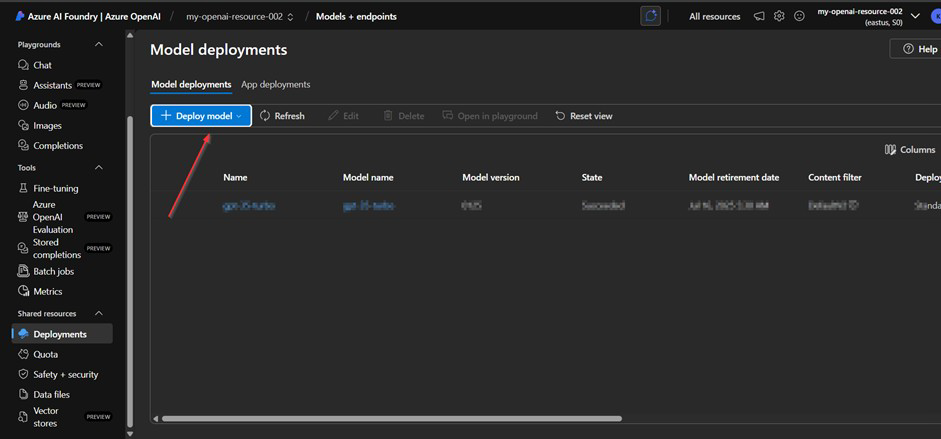Collapse the Playgrounds section

[x=99, y=44]
